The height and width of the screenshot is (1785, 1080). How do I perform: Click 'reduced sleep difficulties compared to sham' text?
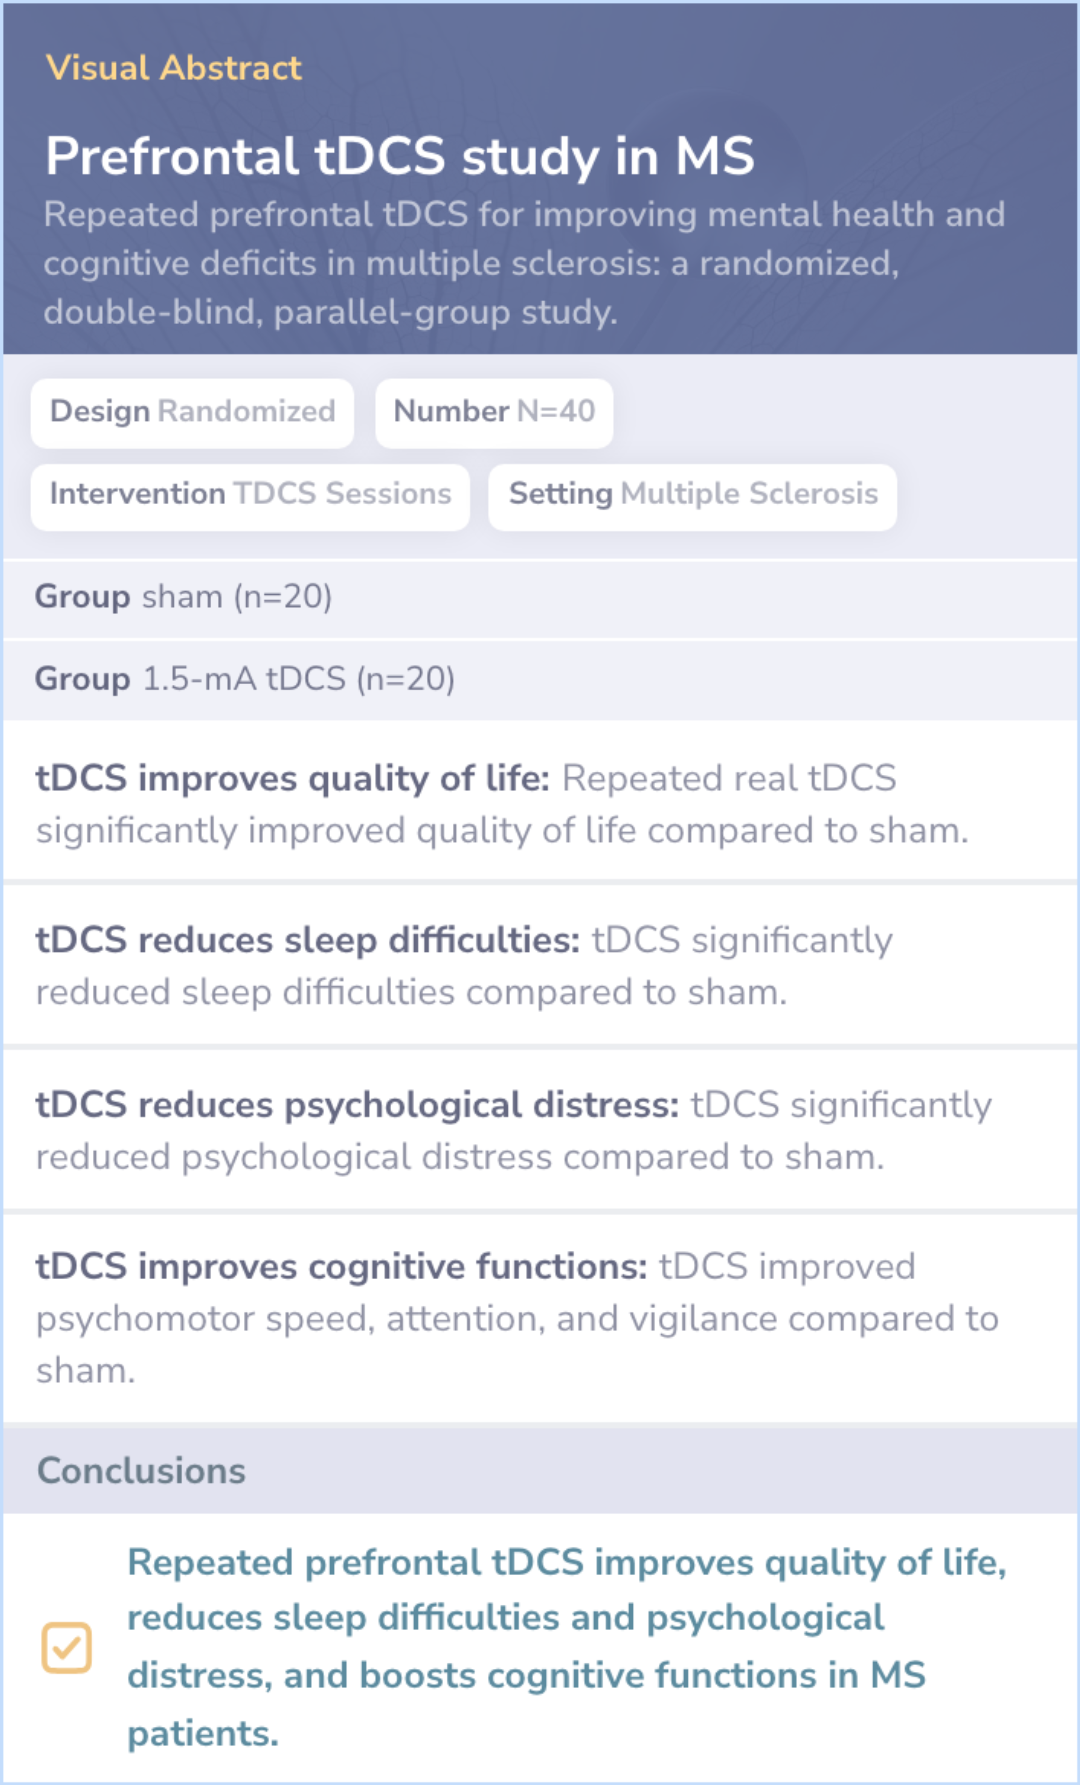pyautogui.click(x=411, y=993)
